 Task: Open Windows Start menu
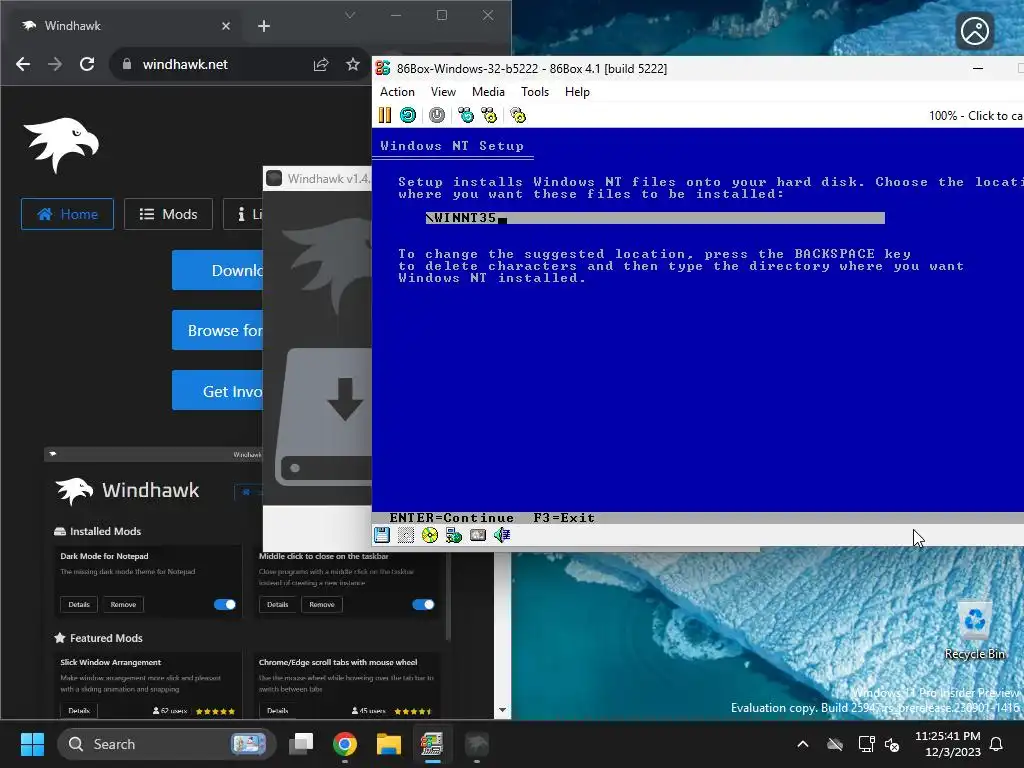tap(32, 744)
